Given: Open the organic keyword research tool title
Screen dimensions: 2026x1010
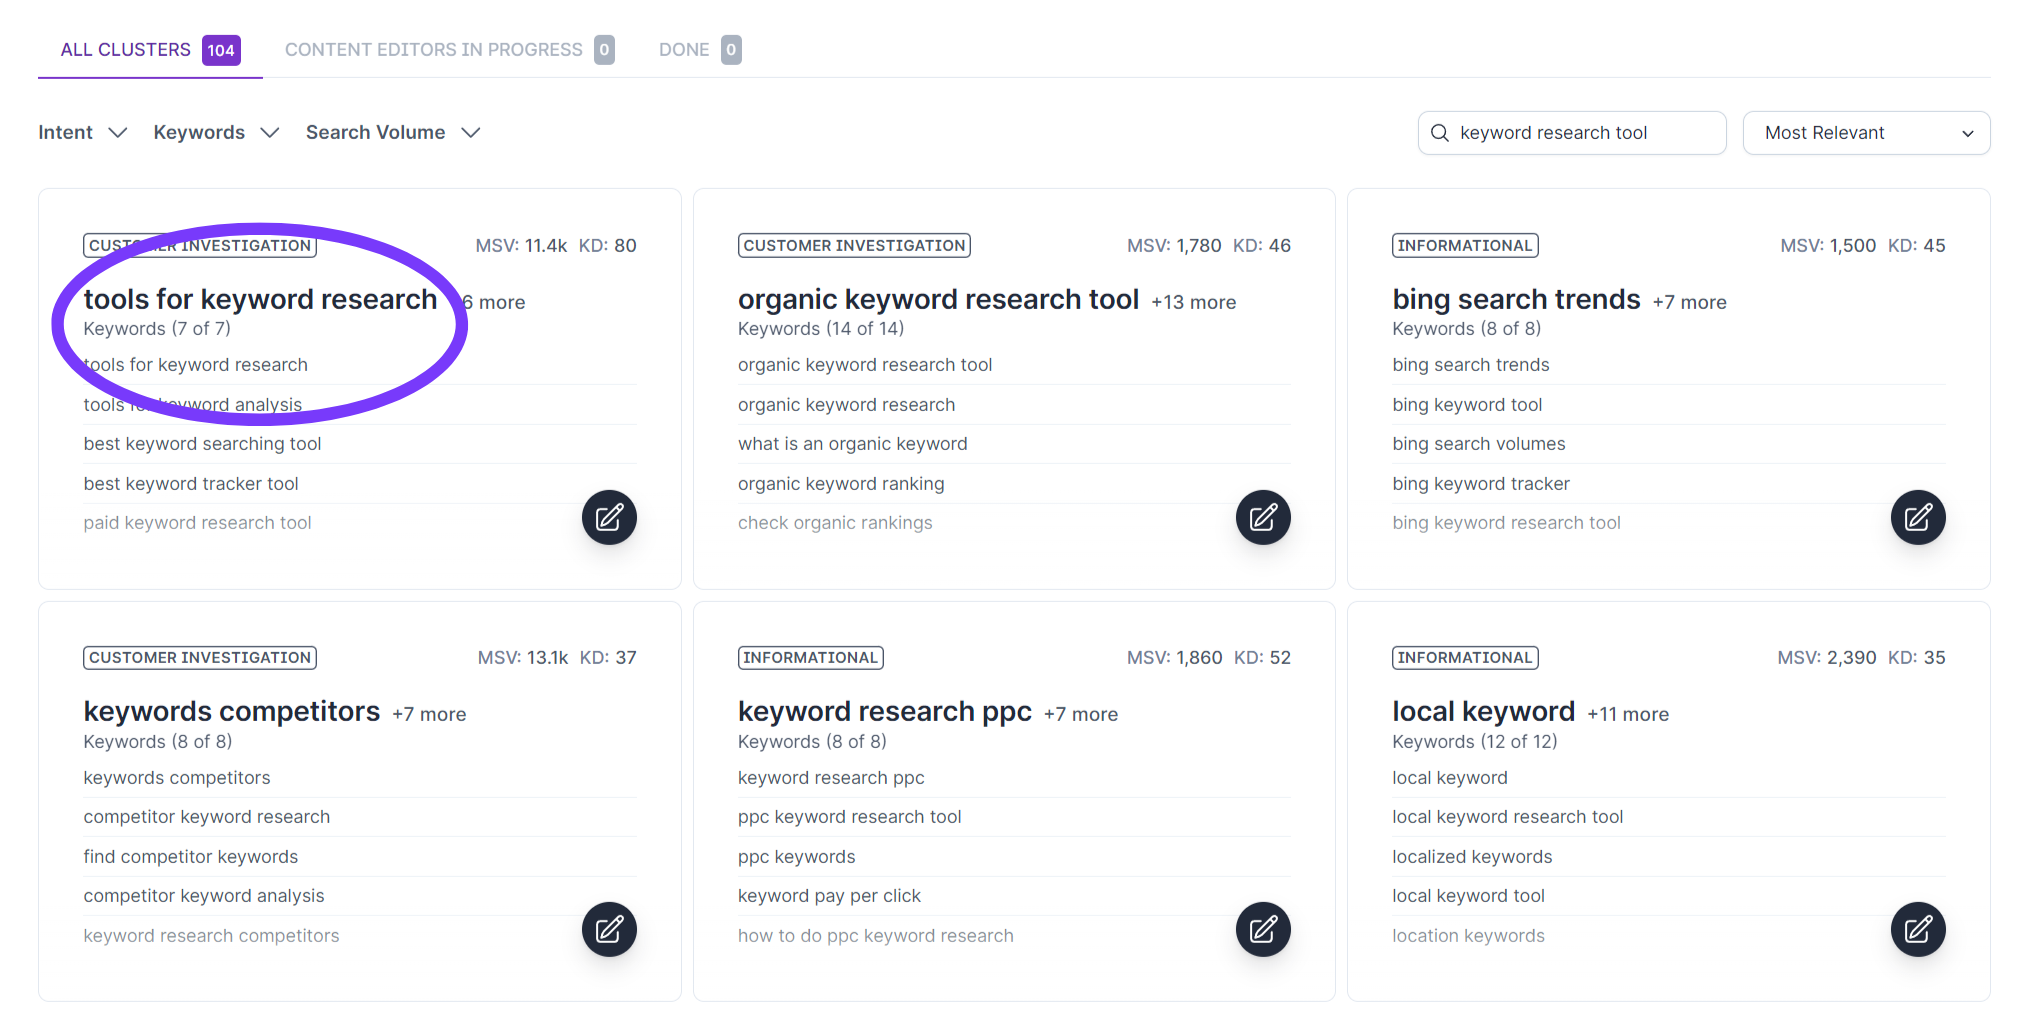Looking at the screenshot, I should [x=938, y=299].
